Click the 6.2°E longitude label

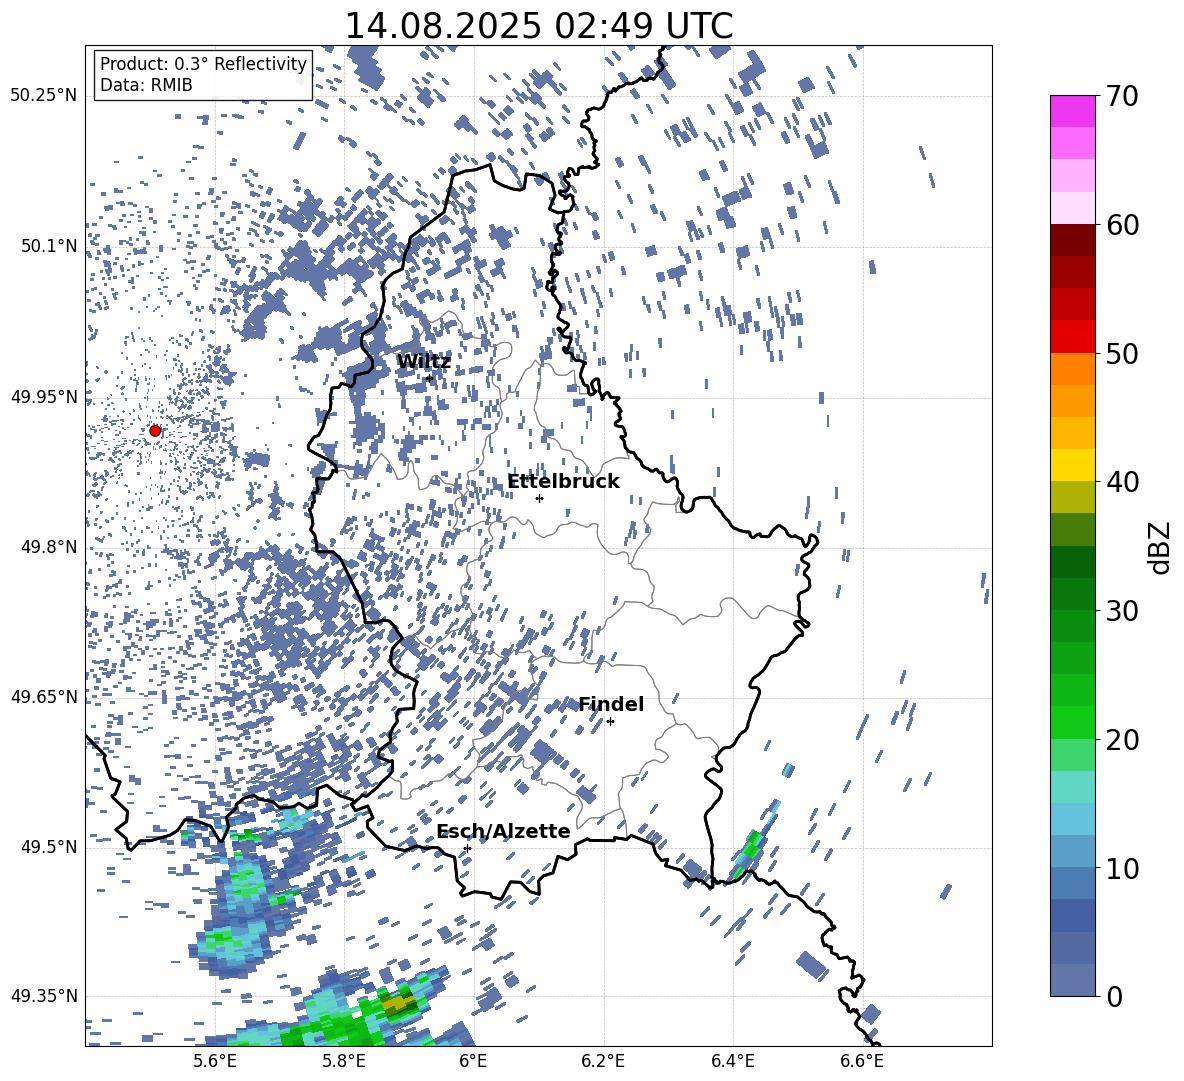point(603,1061)
